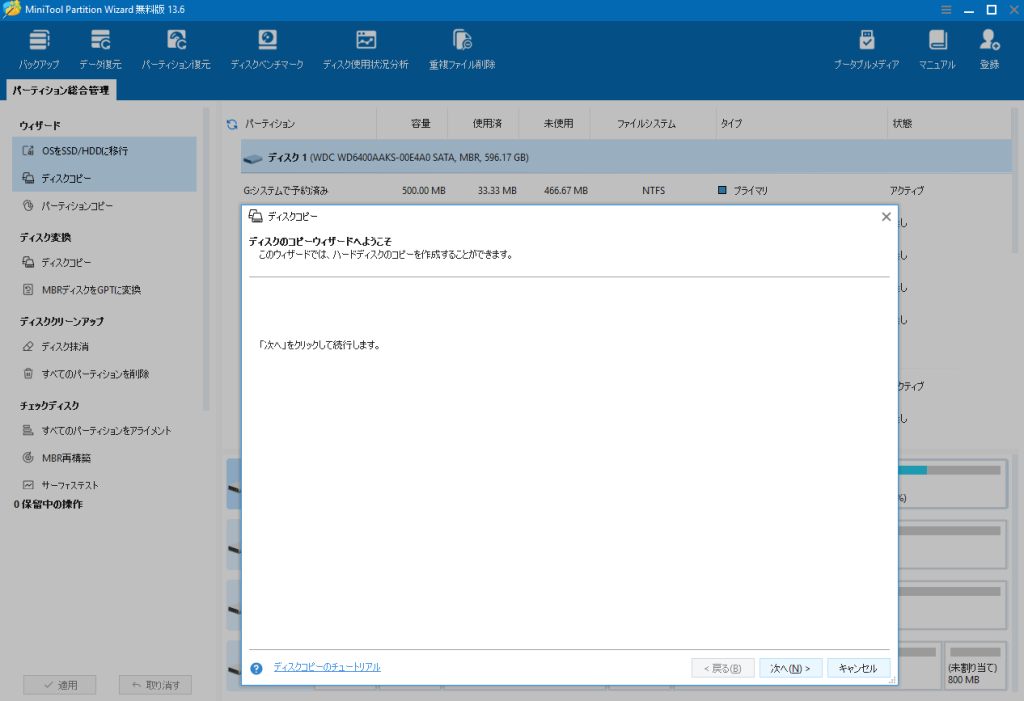Open 重複ファイル削除 tool

[x=462, y=50]
